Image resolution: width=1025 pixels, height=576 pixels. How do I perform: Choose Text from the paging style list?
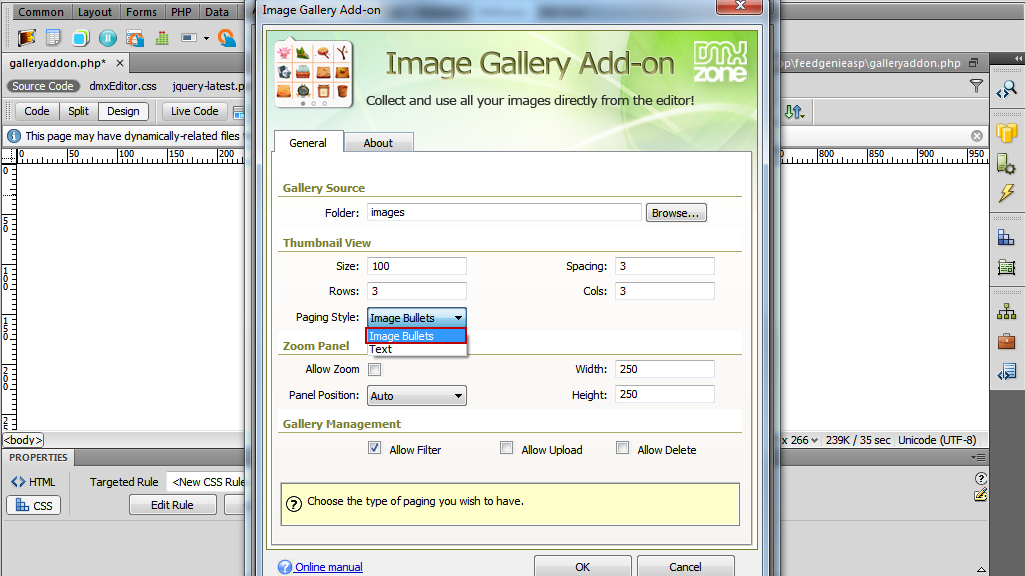click(x=416, y=349)
